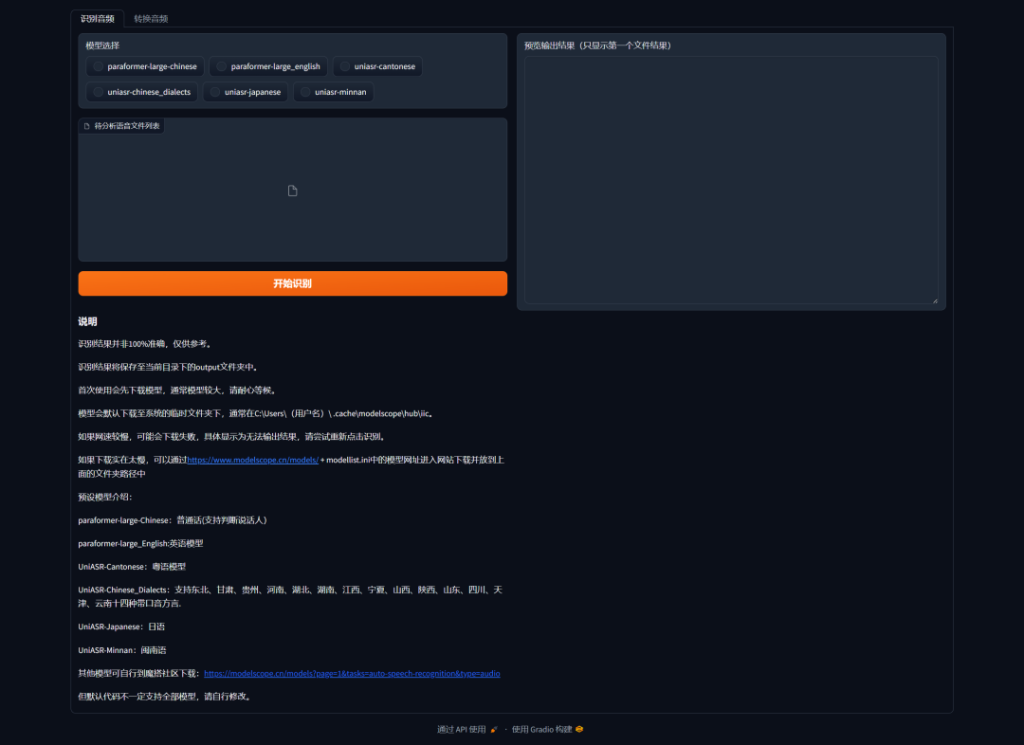Click the Gradio logo icon in footer
The width and height of the screenshot is (1024, 745).
click(580, 729)
